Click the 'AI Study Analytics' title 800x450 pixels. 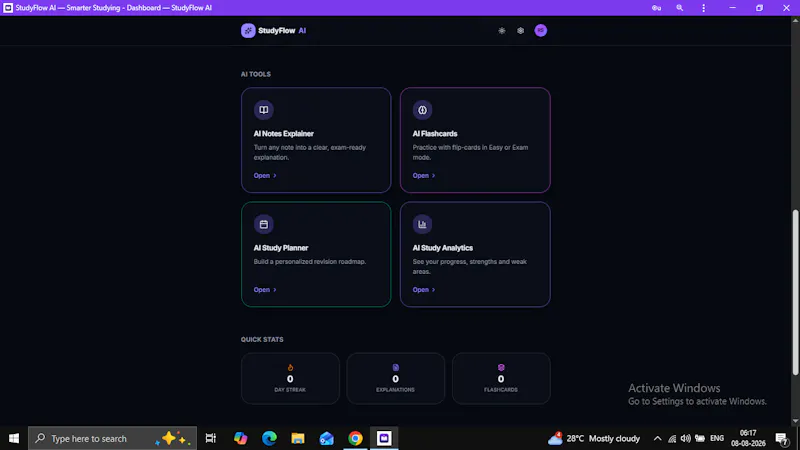[443, 248]
